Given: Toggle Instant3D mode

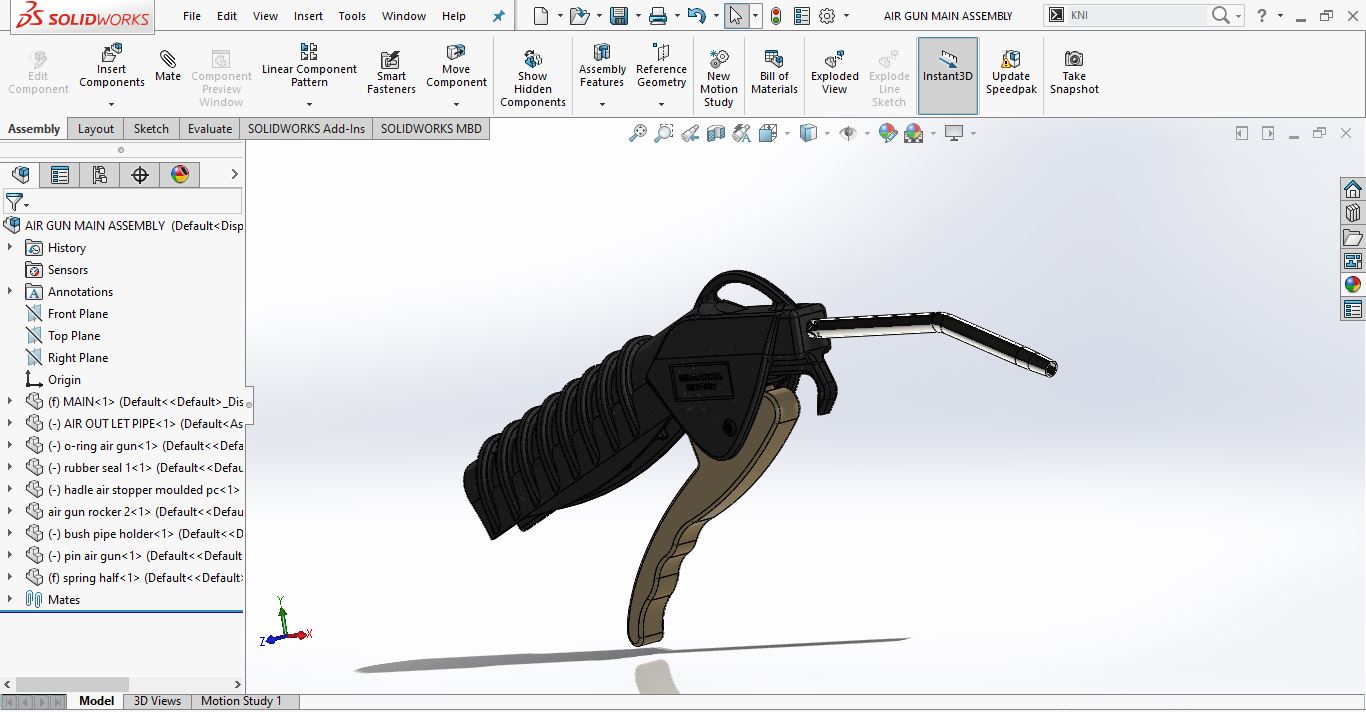Looking at the screenshot, I should pyautogui.click(x=948, y=75).
